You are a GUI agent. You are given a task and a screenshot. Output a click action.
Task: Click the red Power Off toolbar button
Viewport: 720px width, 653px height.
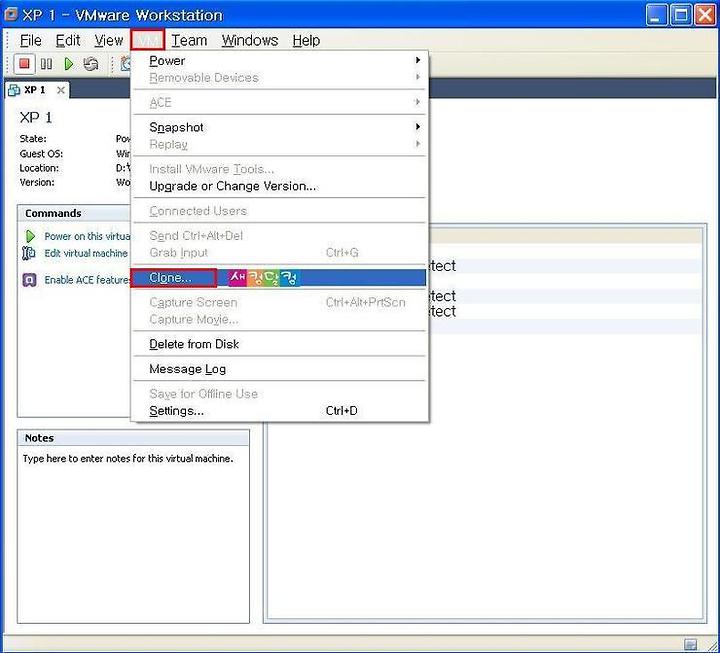coord(24,63)
